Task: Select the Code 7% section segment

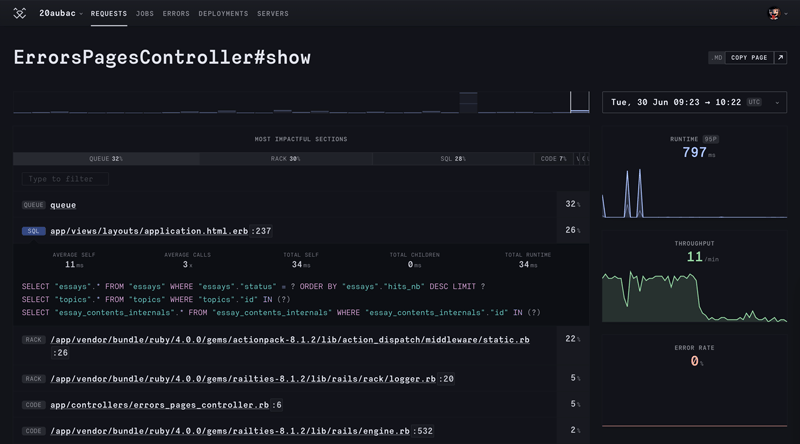Action: pyautogui.click(x=554, y=159)
